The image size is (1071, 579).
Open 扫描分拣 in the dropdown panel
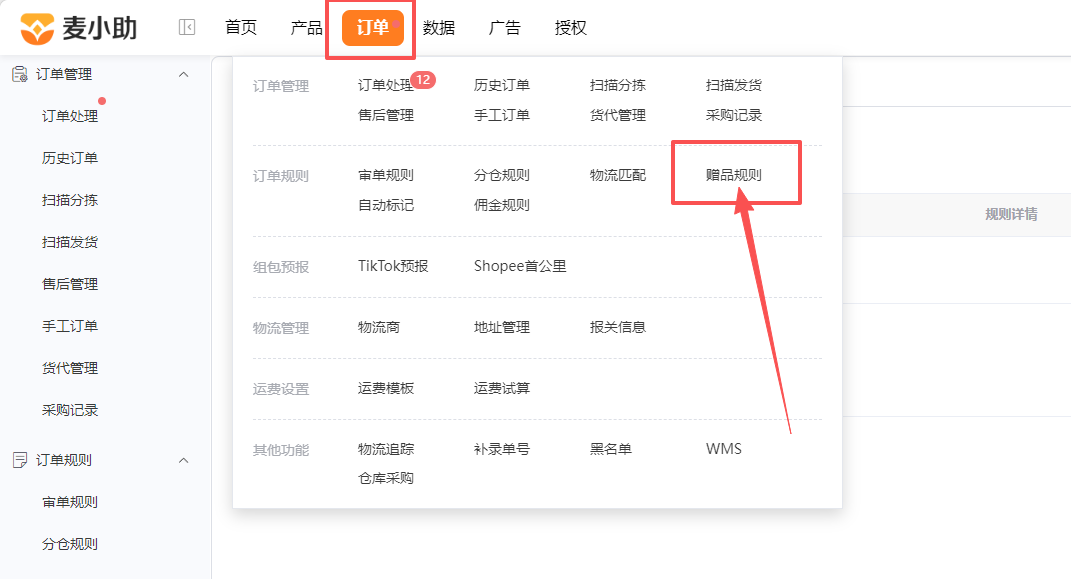618,85
